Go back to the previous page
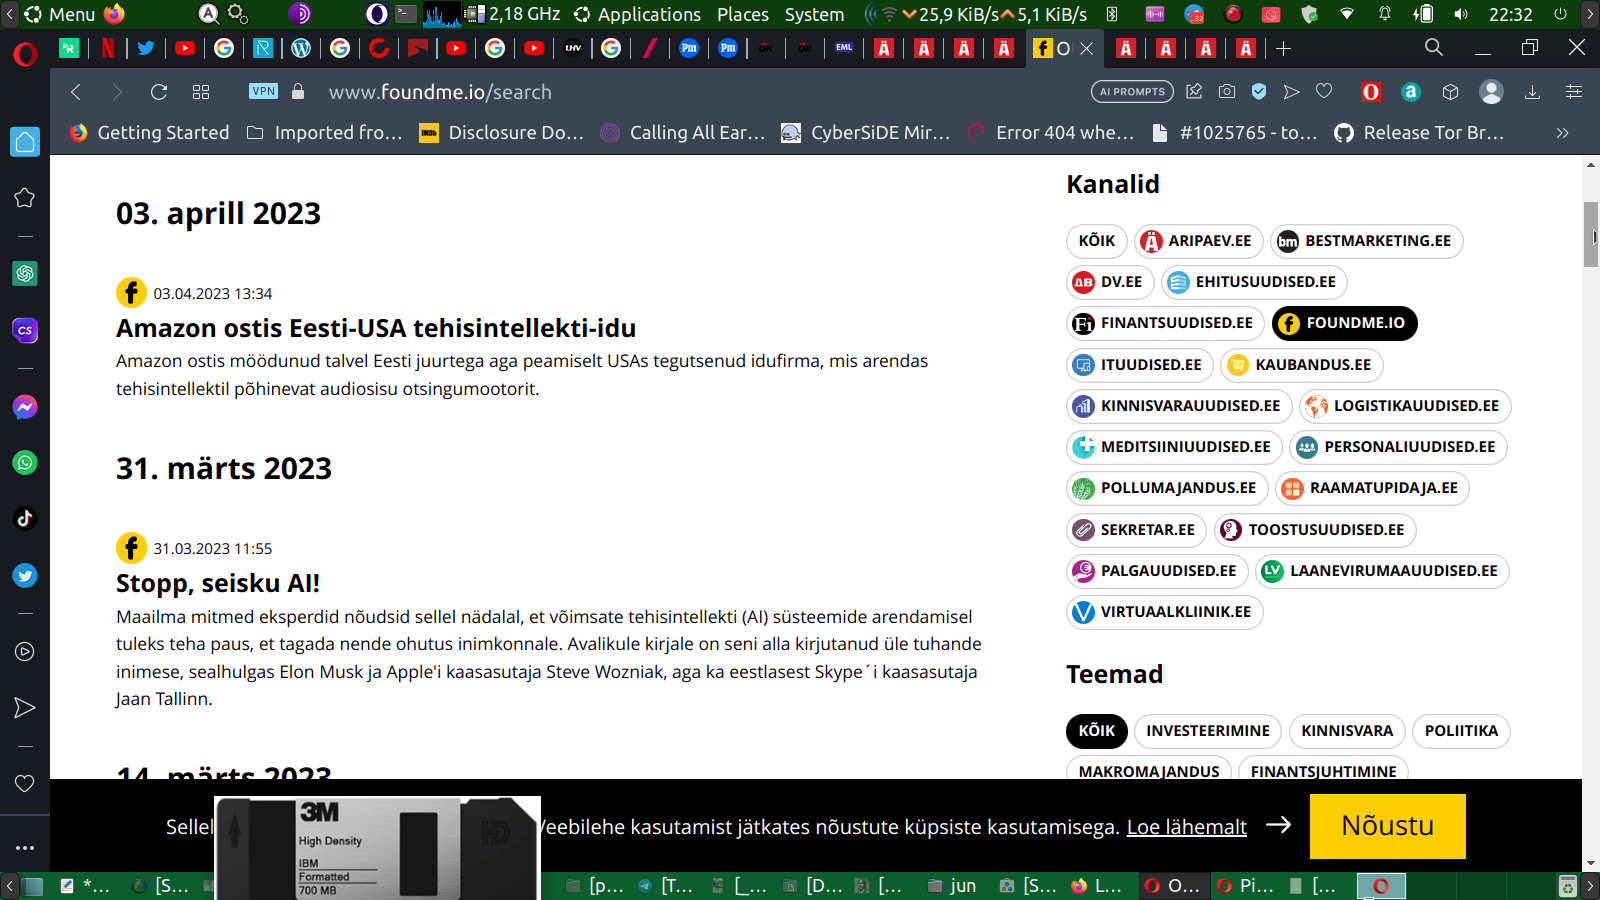The width and height of the screenshot is (1600, 900). (76, 92)
